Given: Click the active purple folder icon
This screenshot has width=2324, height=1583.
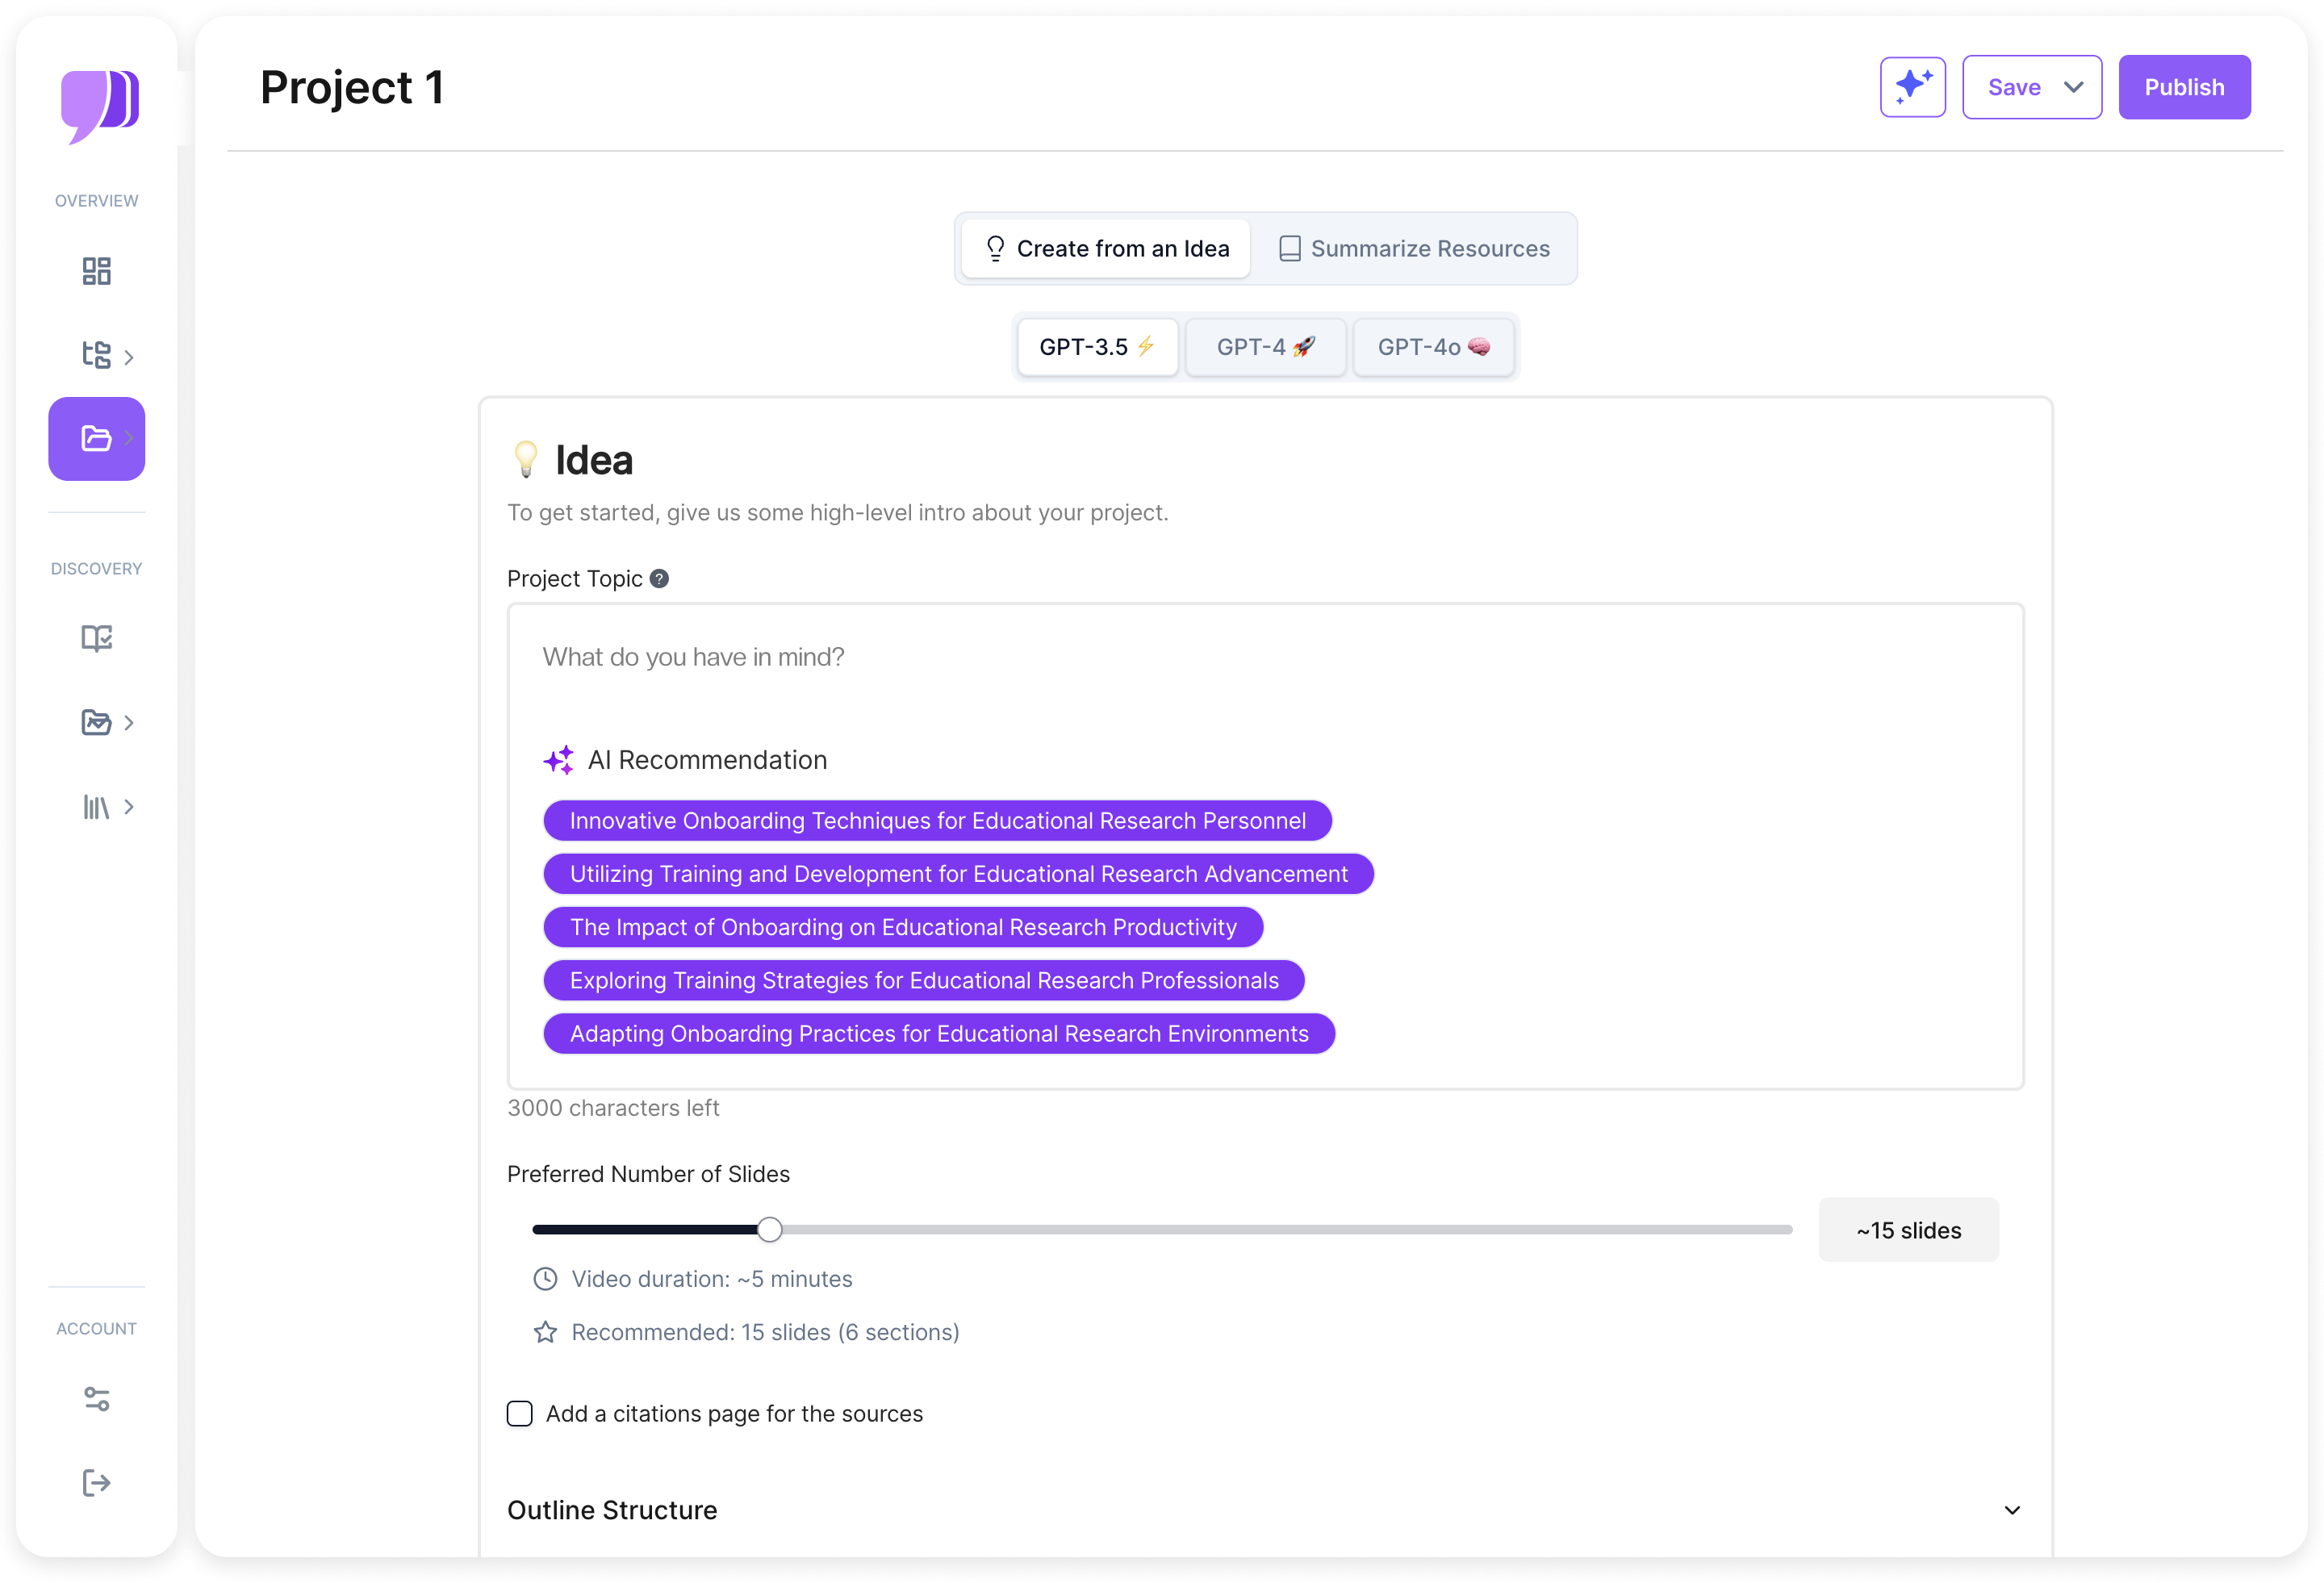Looking at the screenshot, I should pyautogui.click(x=96, y=438).
